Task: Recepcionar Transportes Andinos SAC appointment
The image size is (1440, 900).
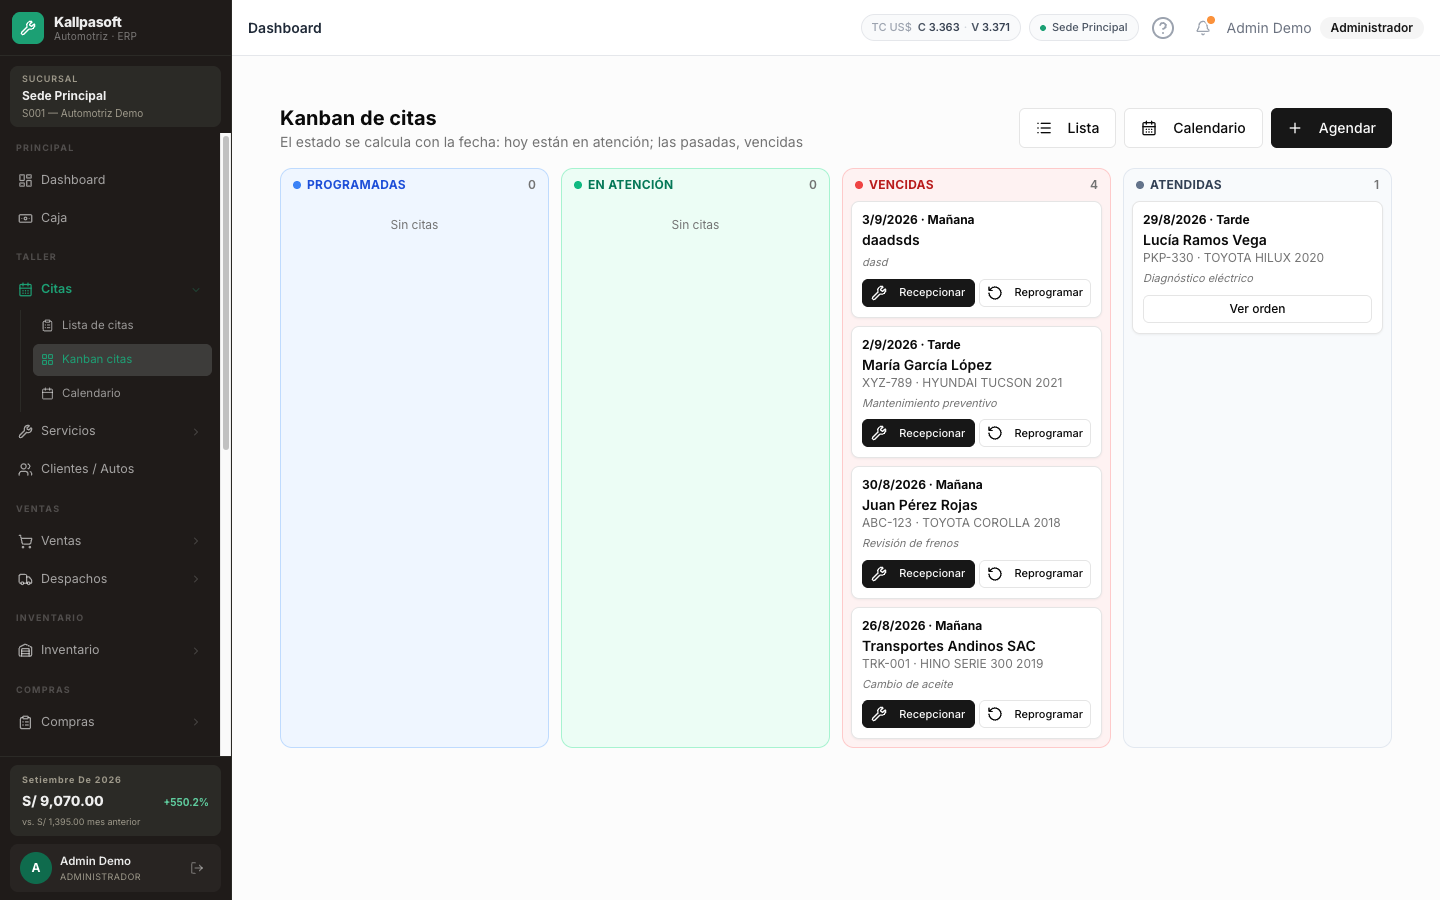Action: point(918,714)
